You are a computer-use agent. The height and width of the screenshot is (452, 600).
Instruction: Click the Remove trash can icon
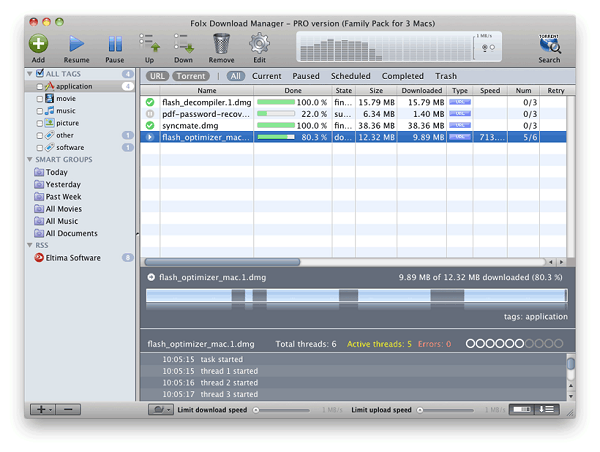(x=221, y=43)
